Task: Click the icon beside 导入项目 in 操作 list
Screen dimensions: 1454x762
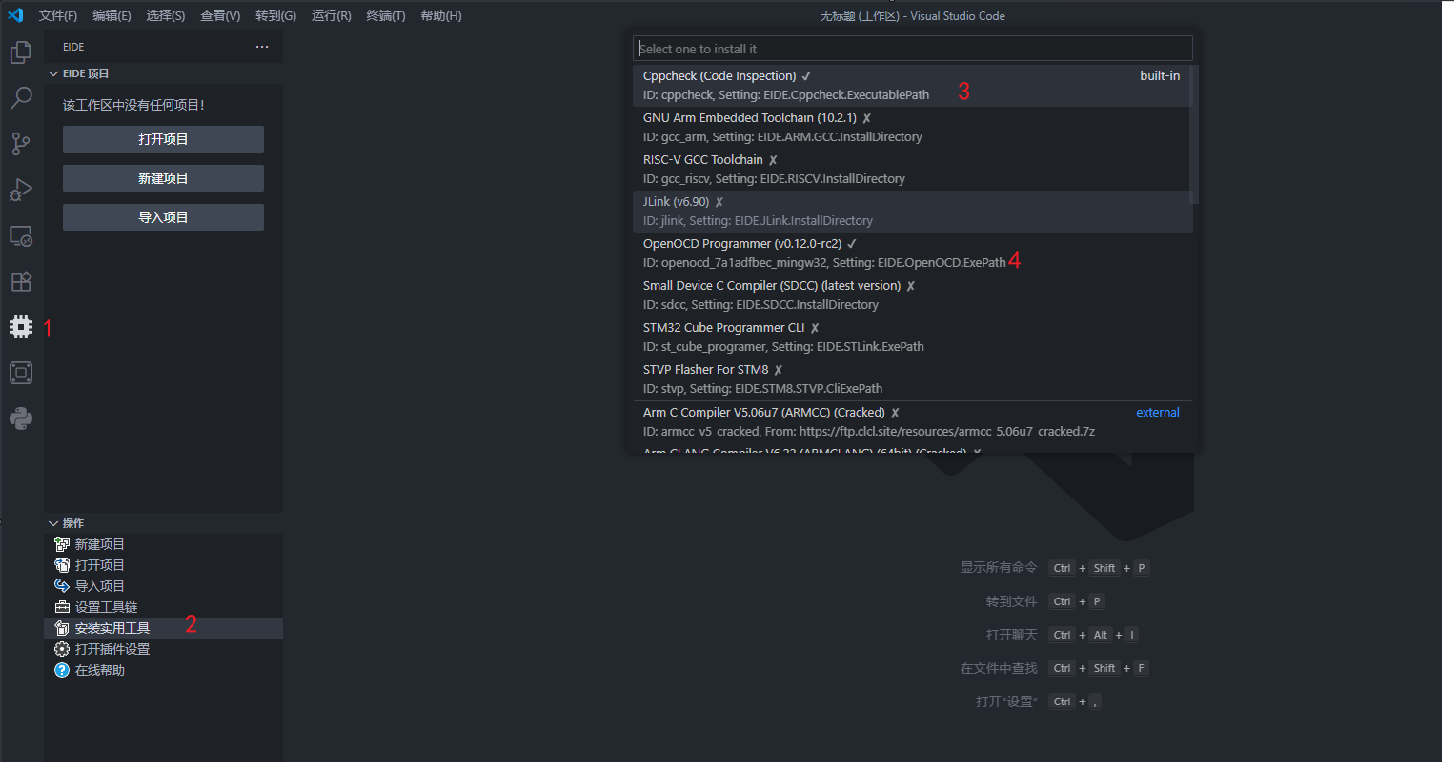Action: (x=62, y=586)
